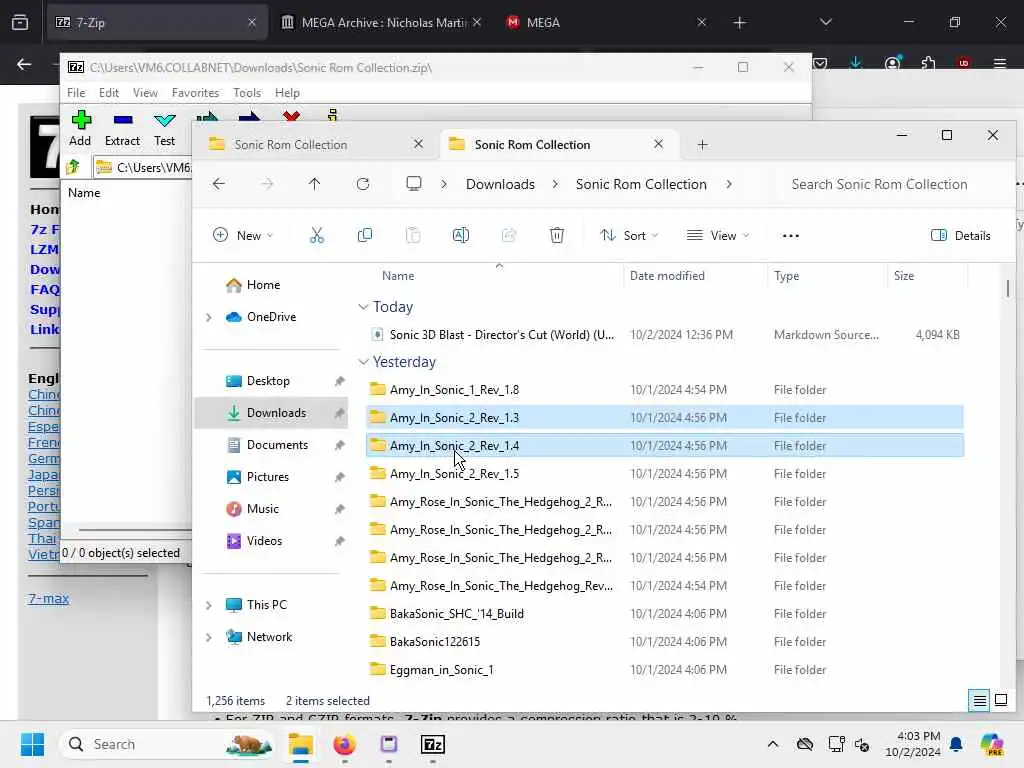Click the Explorer Forward arrow
Screen dimensions: 1024x768
tap(266, 184)
